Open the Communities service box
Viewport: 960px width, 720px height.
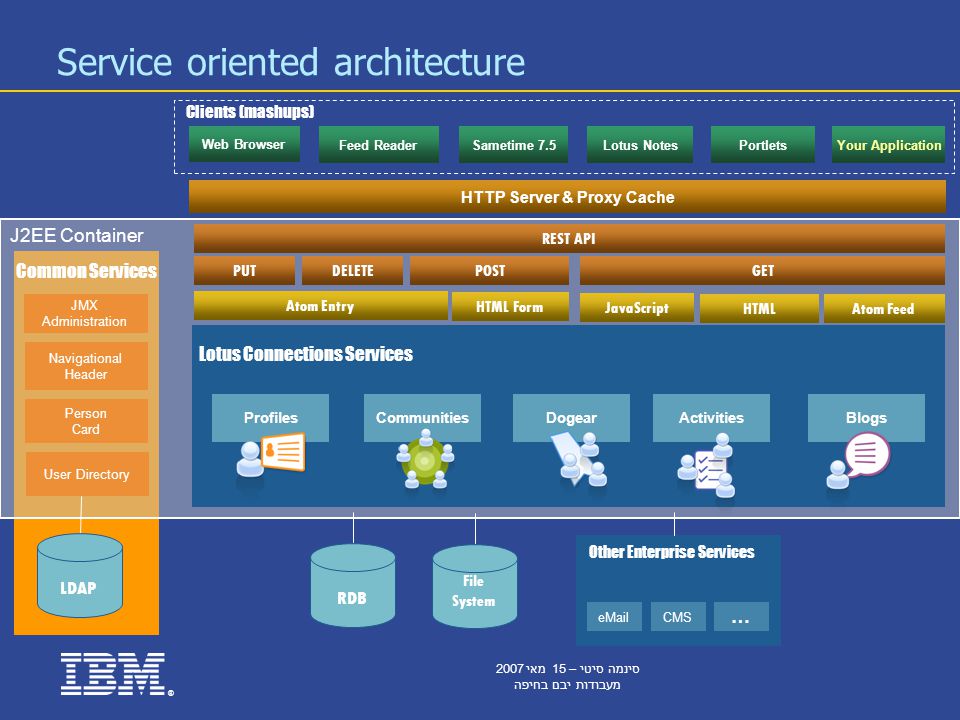click(422, 418)
